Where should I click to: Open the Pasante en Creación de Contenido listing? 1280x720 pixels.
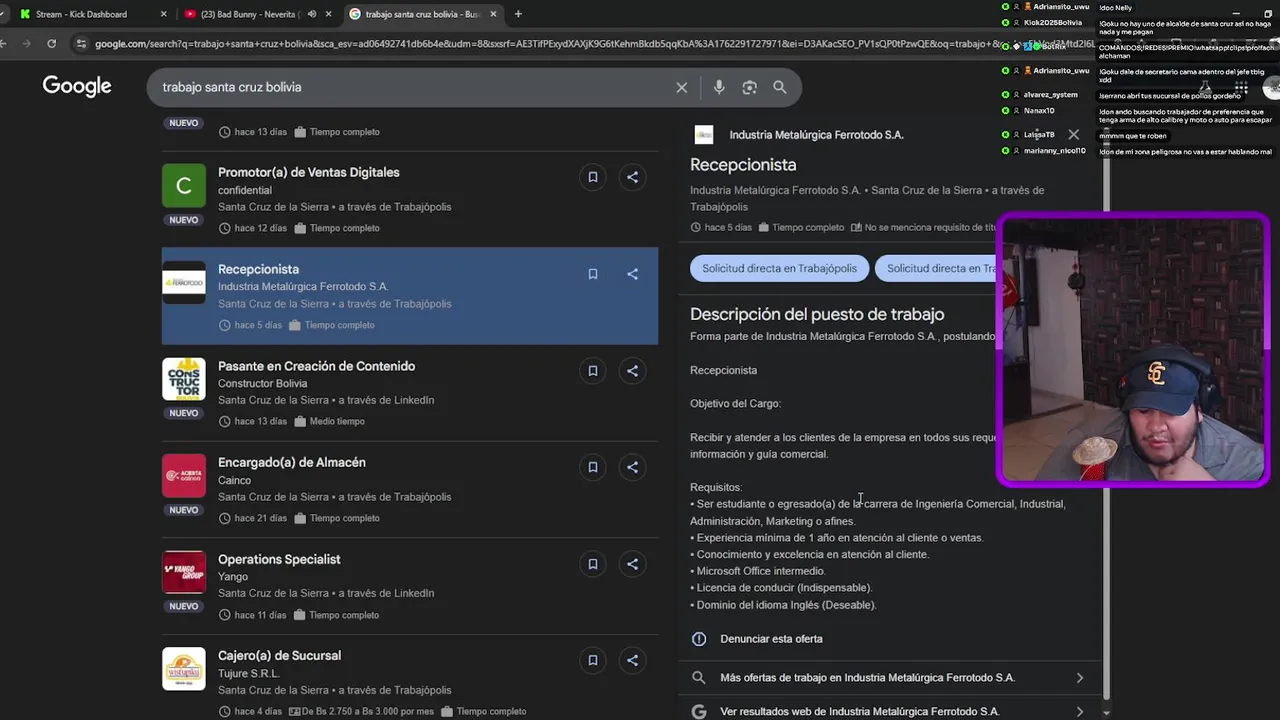pos(316,366)
